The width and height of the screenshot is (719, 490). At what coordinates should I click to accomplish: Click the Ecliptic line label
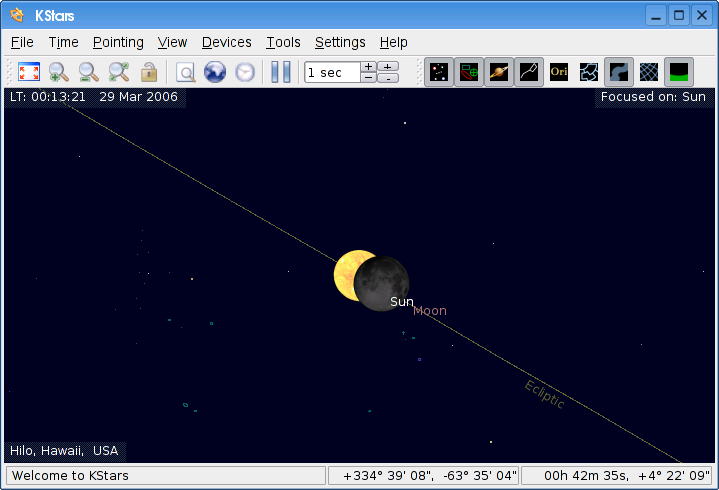click(x=545, y=394)
